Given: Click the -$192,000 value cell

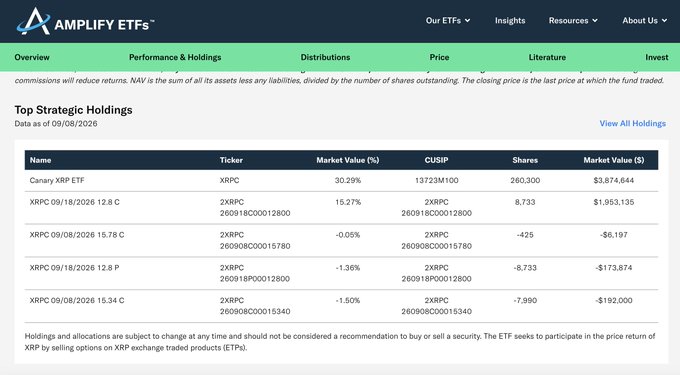Looking at the screenshot, I should click(614, 300).
